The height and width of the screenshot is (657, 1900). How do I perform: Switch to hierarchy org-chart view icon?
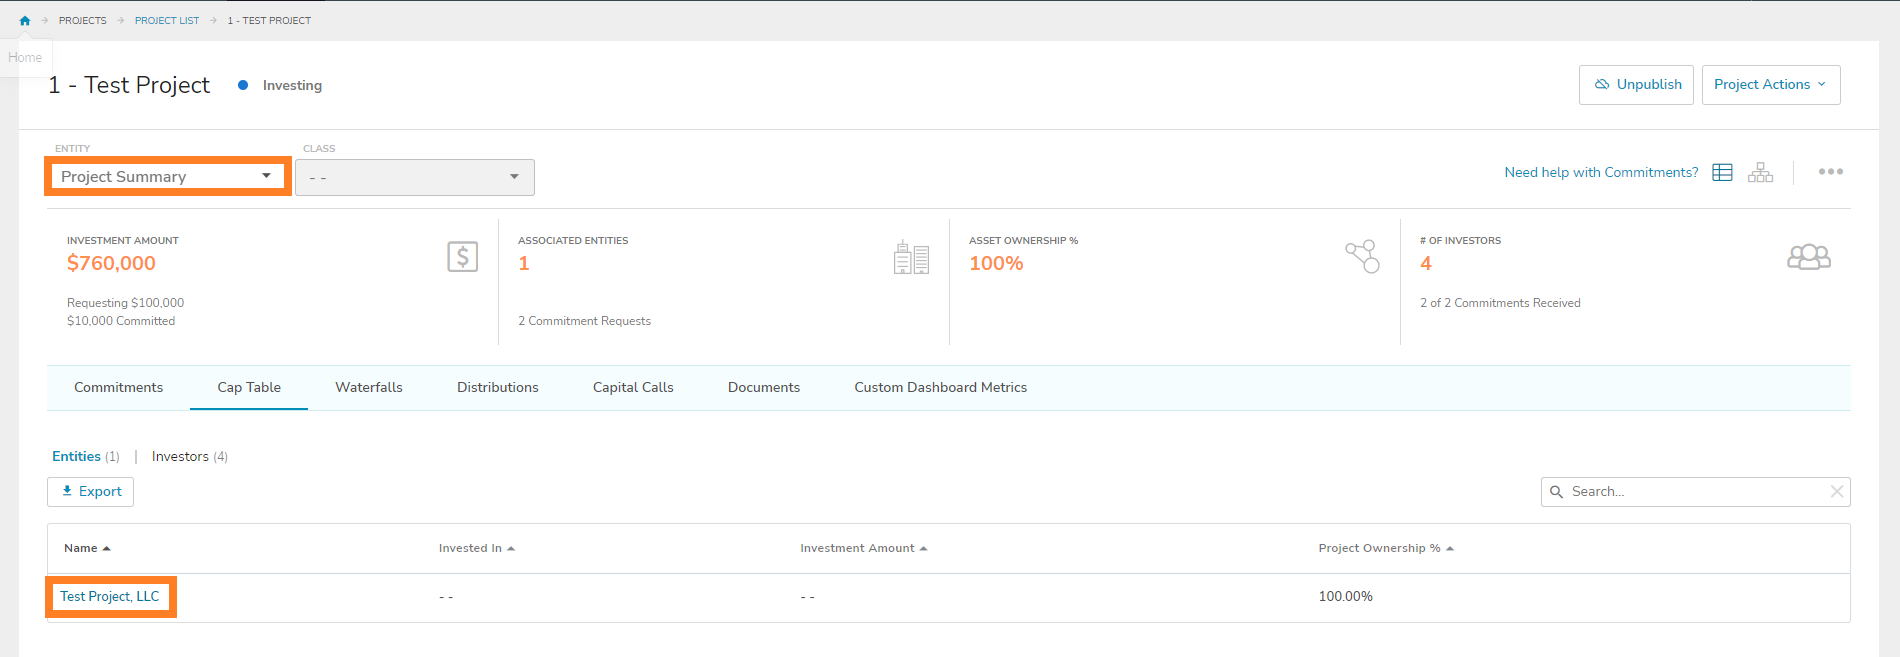point(1760,173)
